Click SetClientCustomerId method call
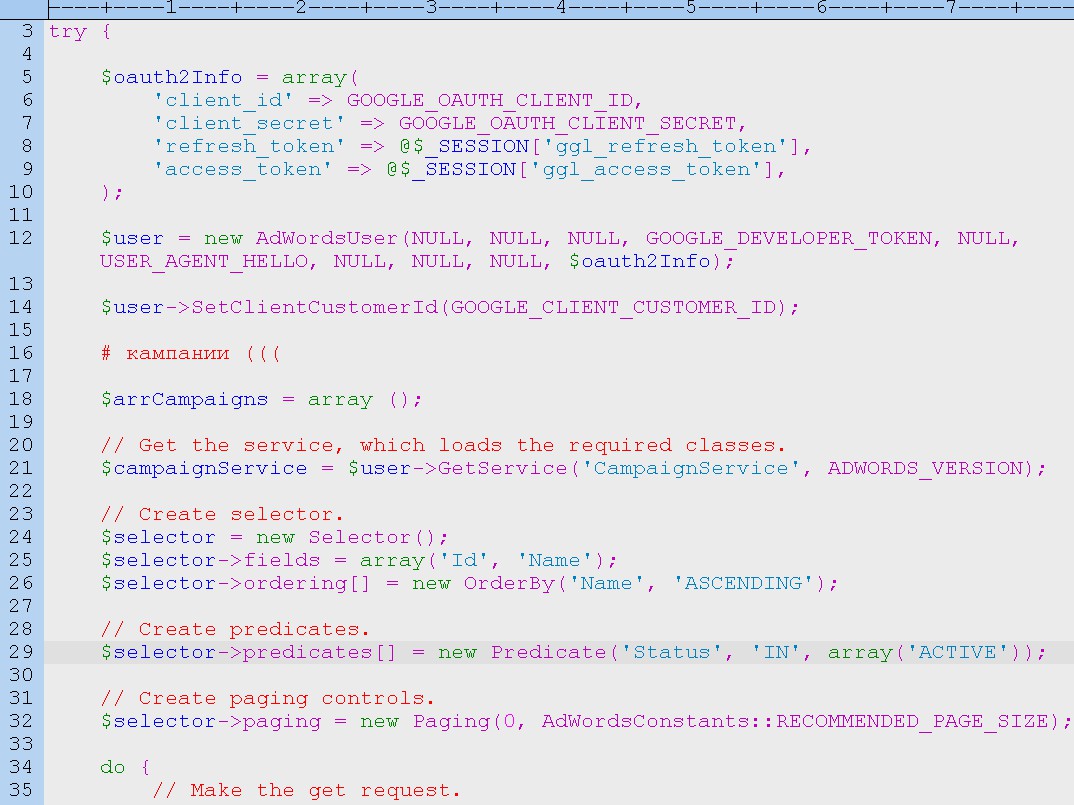The width and height of the screenshot is (1074, 805). pos(314,308)
